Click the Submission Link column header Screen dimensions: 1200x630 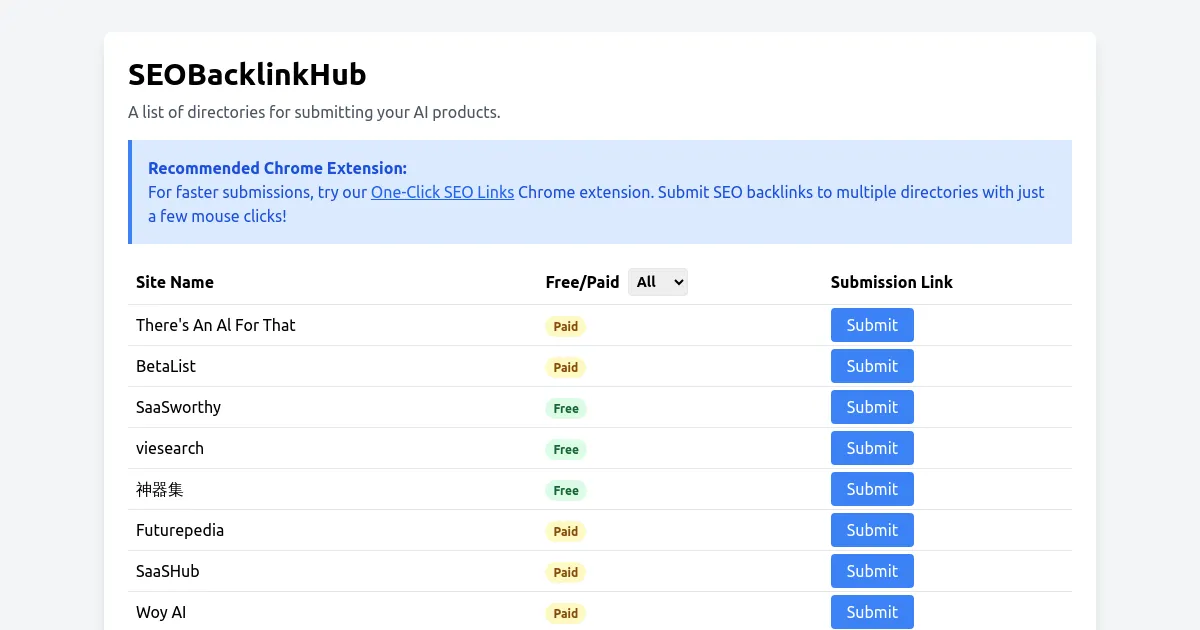pyautogui.click(x=891, y=282)
